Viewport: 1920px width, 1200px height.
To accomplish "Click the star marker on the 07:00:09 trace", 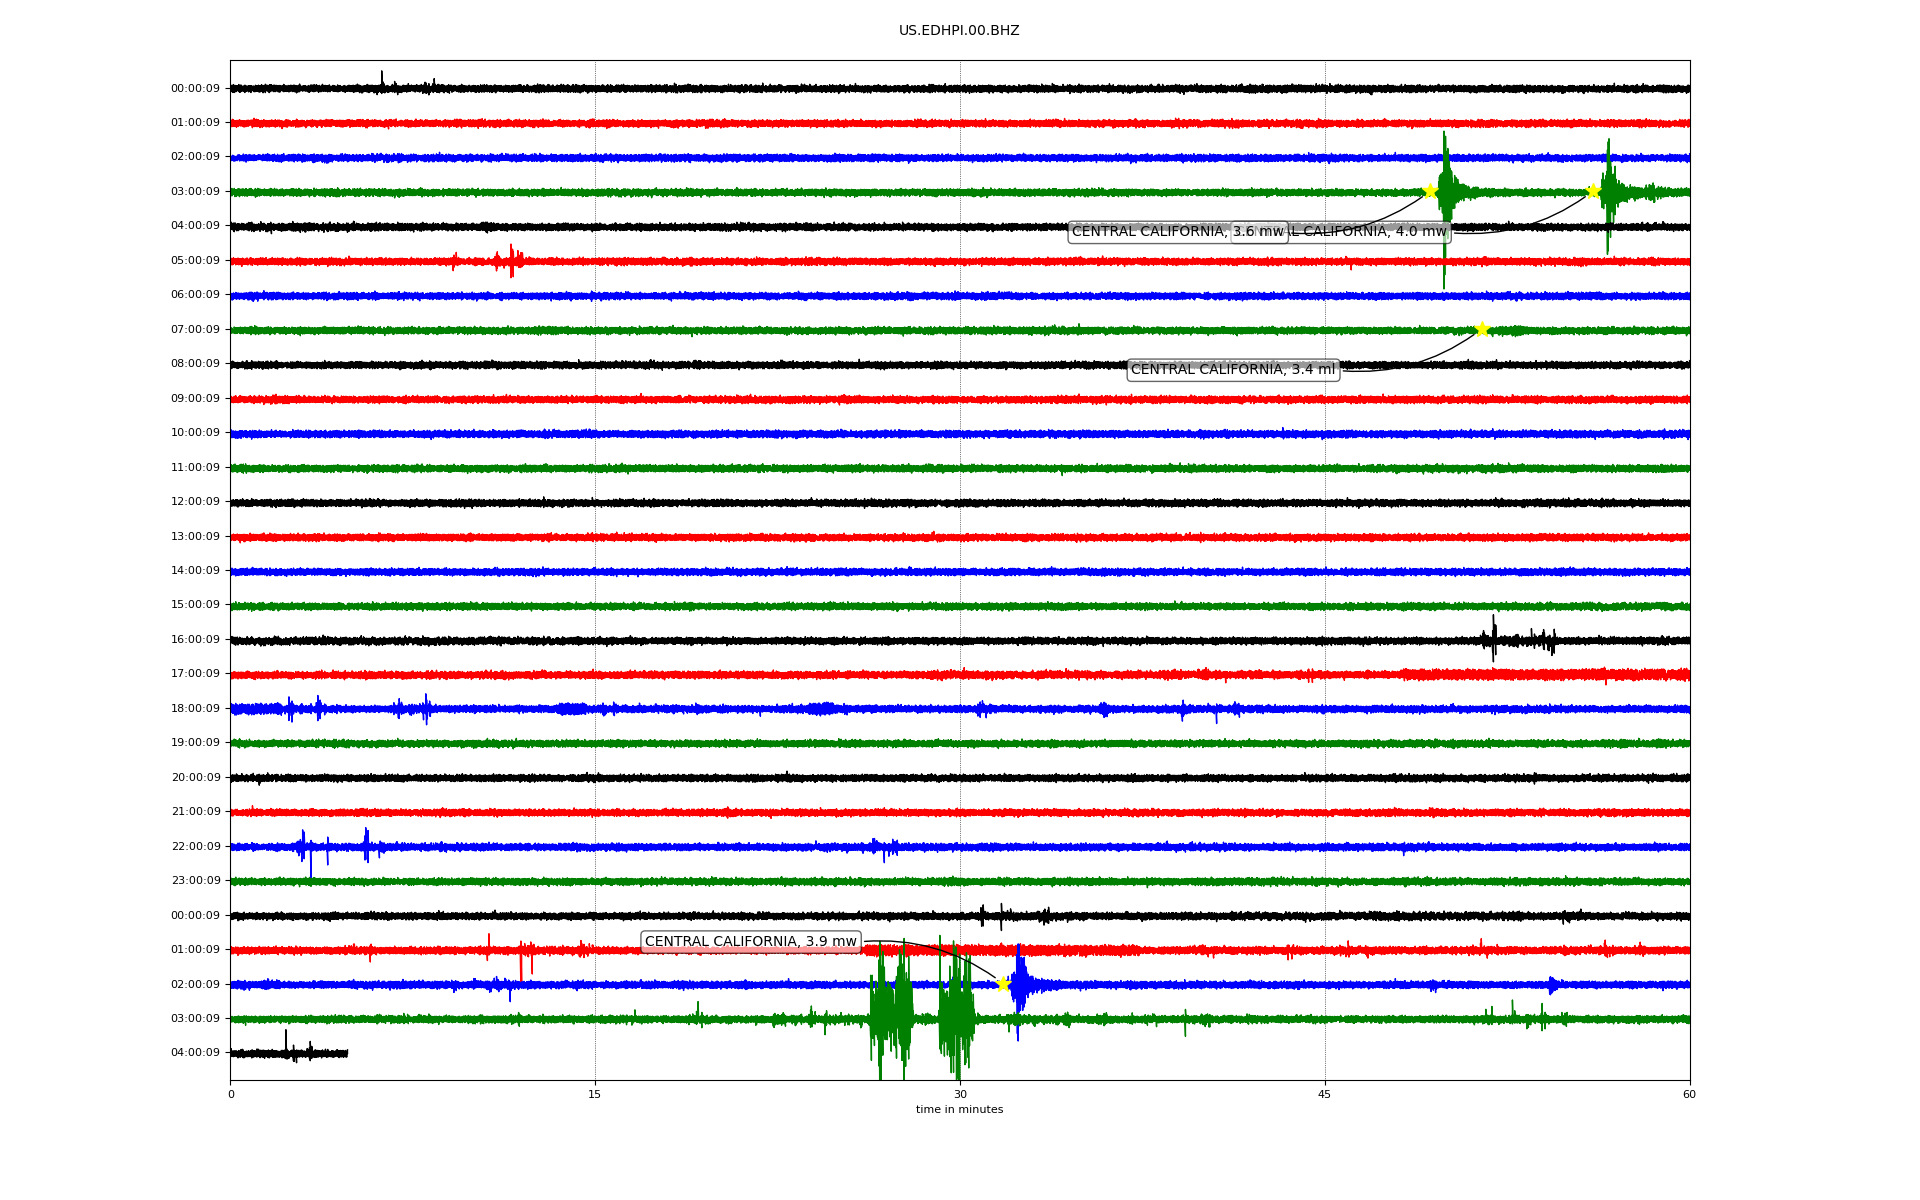I will [1482, 329].
